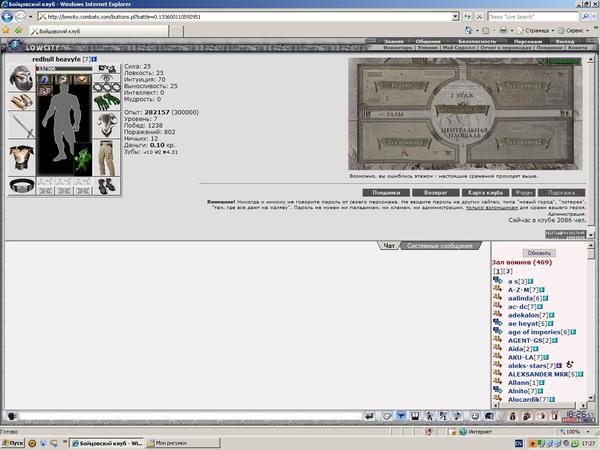Click the blue gem scroll slot
The height and width of the screenshot is (450, 600).
click(x=44, y=79)
